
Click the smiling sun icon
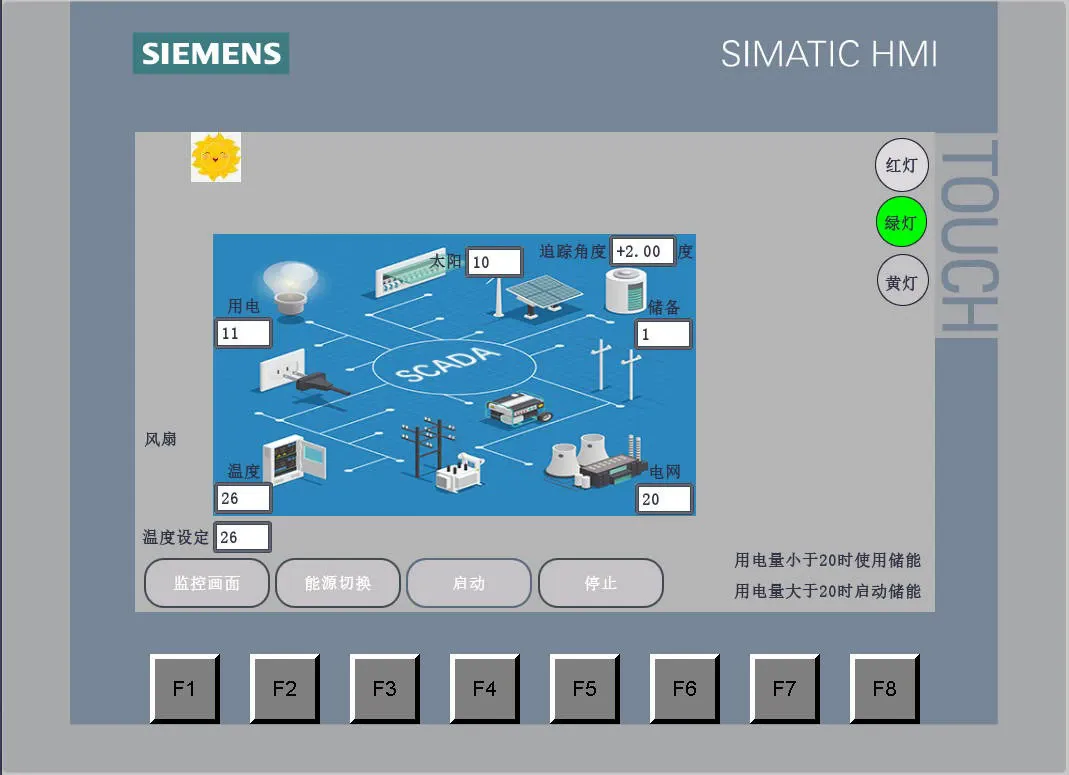click(215, 157)
